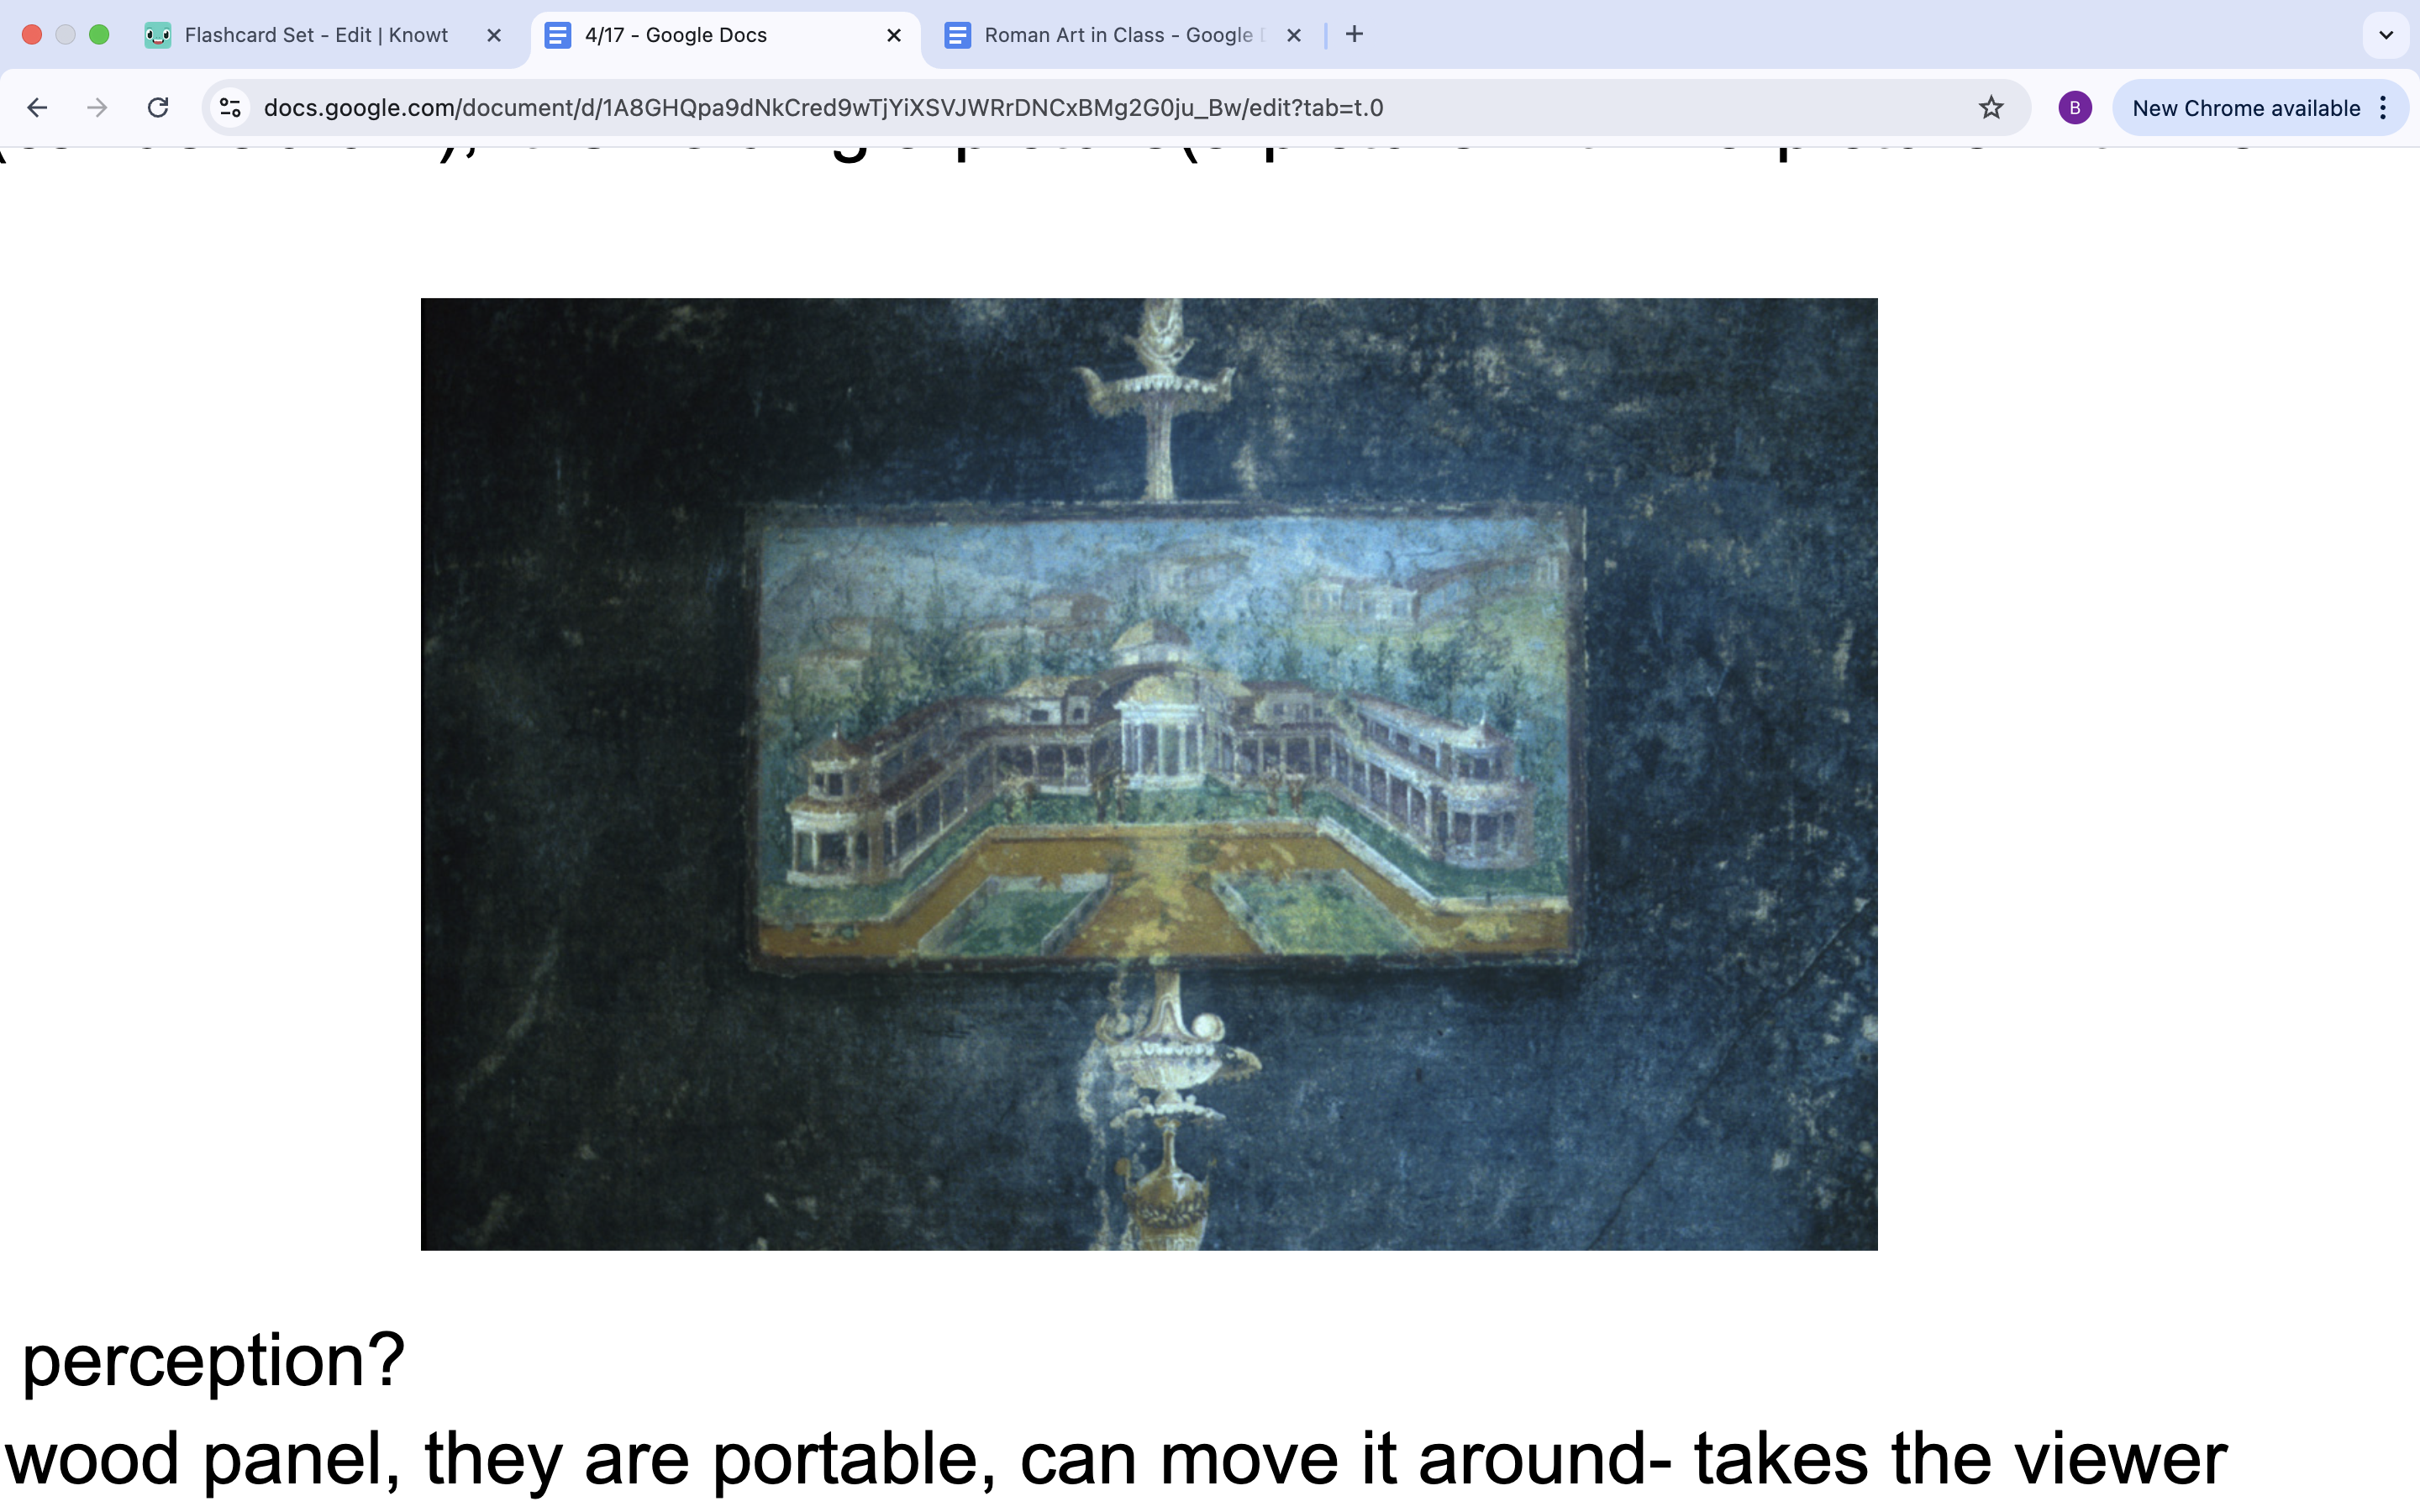Reload the current page
2420x1512 pixels.
point(158,108)
